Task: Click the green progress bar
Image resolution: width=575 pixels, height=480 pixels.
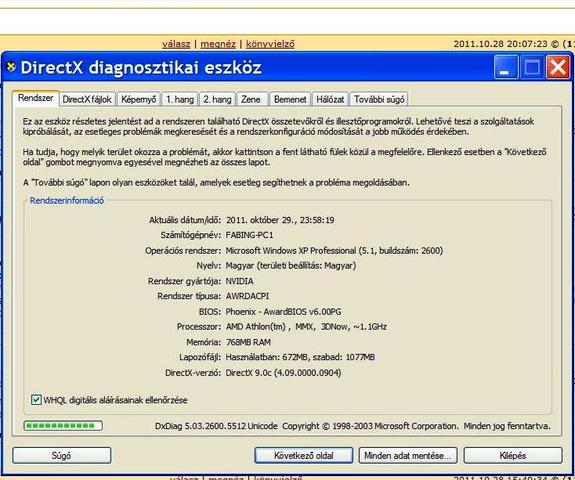Action: (63, 425)
